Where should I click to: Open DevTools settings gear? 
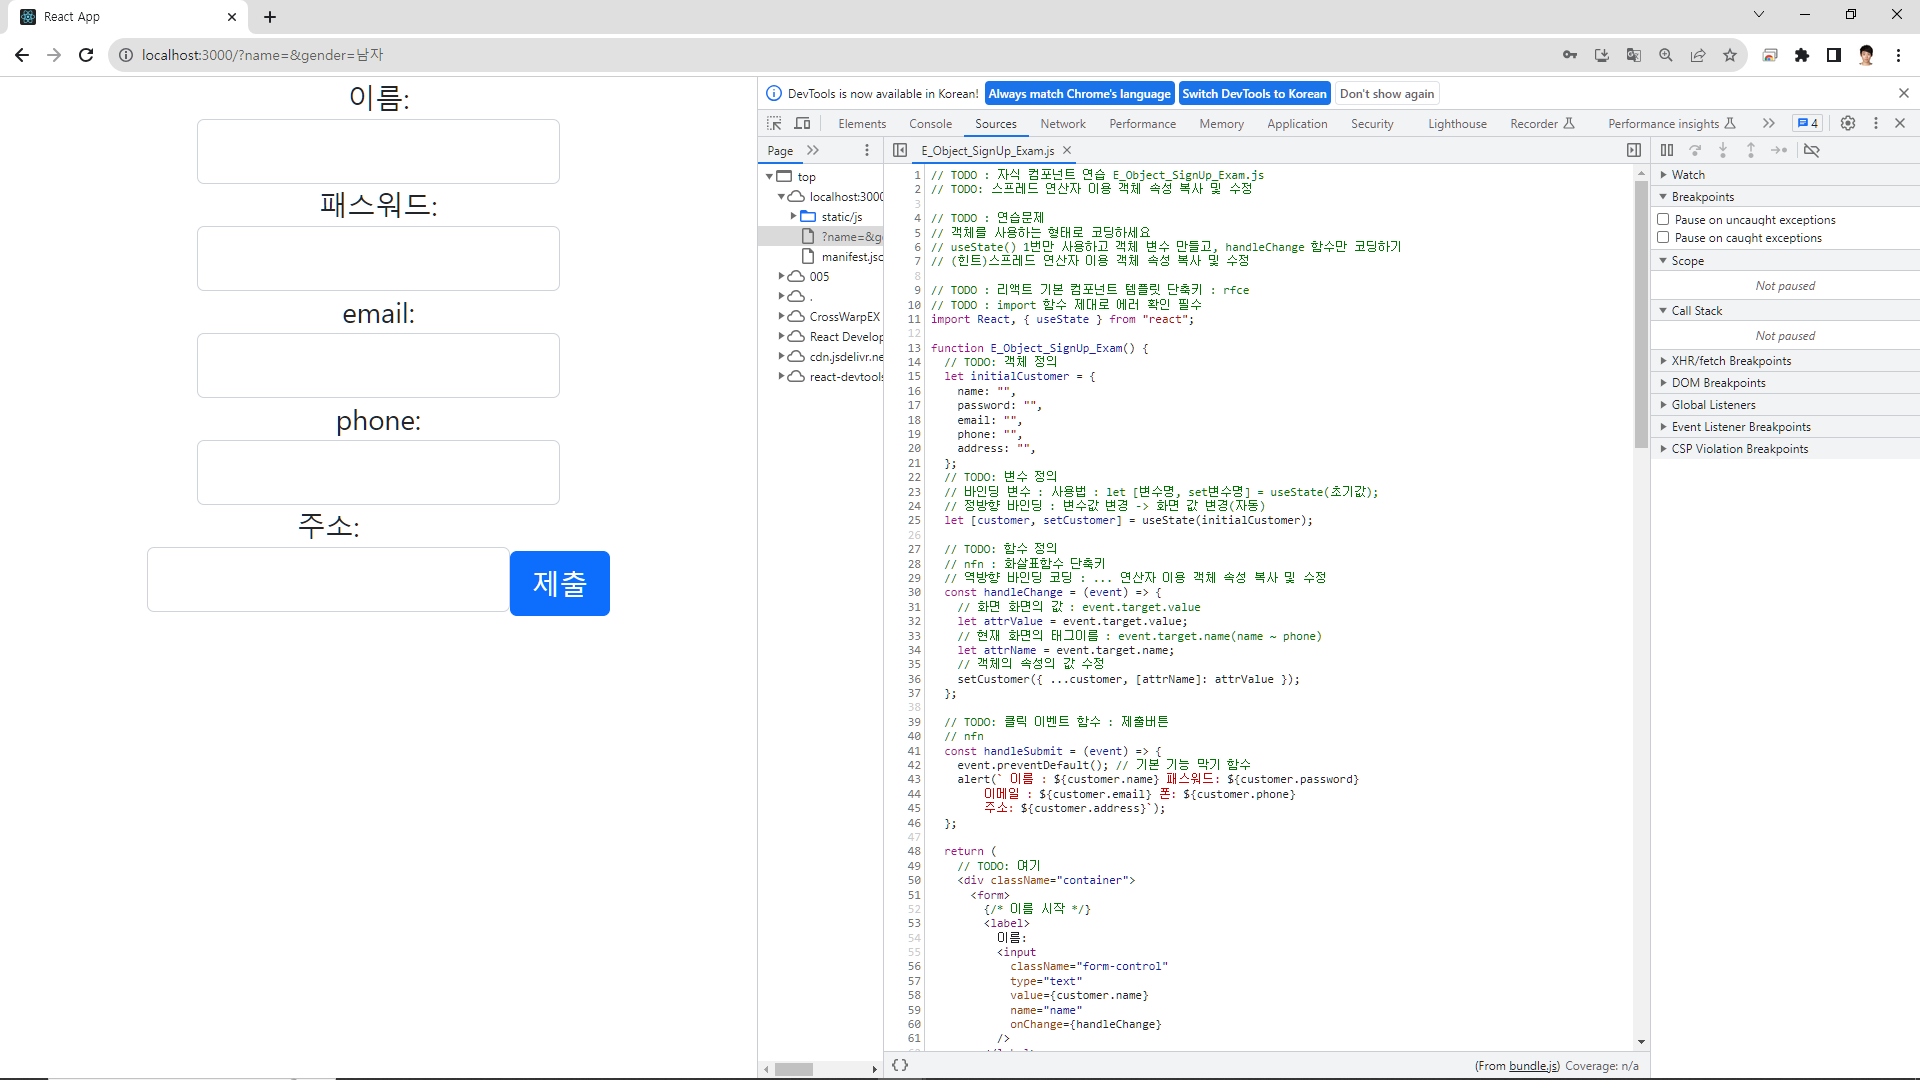click(x=1848, y=123)
